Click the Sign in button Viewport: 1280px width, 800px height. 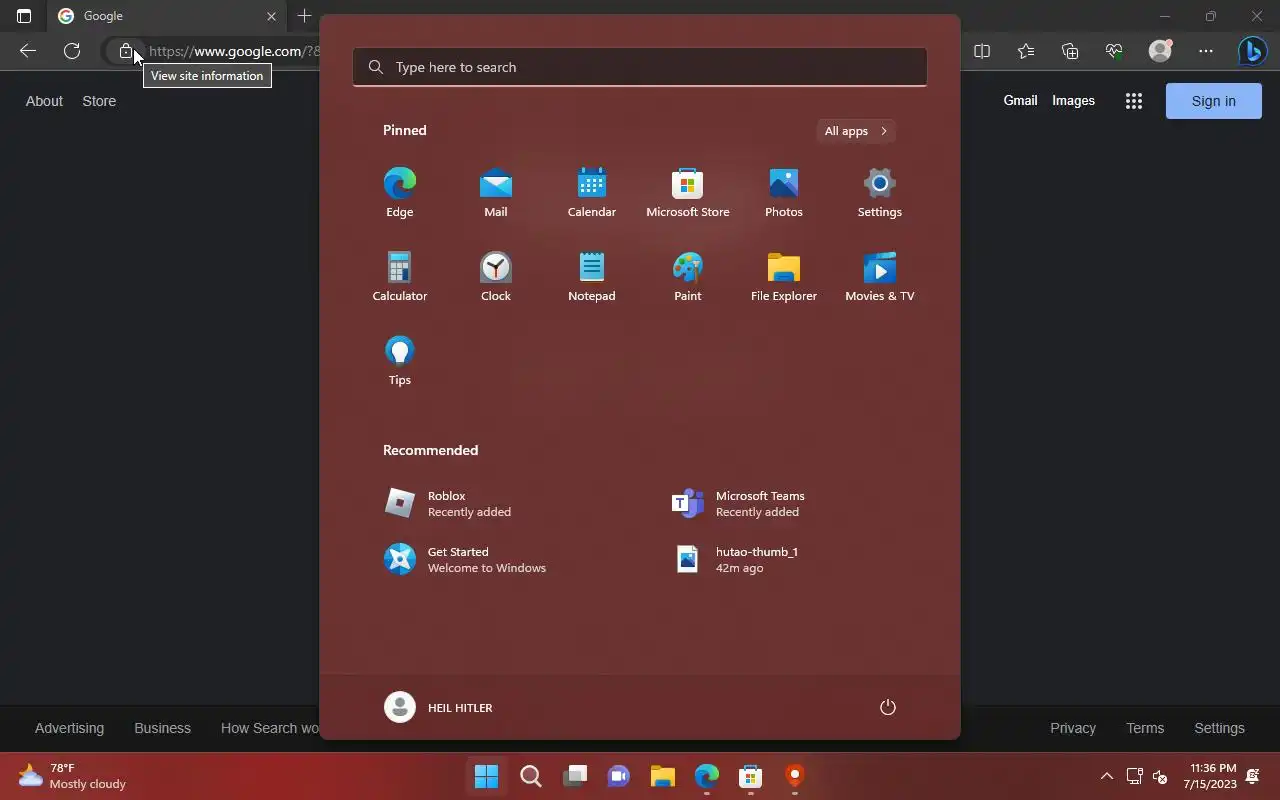coord(1213,101)
